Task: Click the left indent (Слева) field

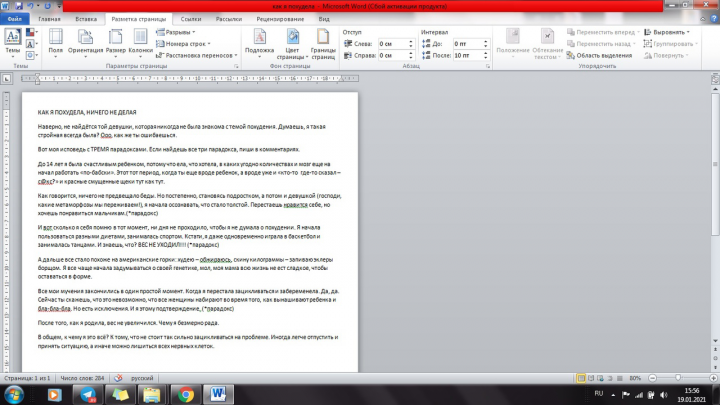Action: [x=393, y=44]
